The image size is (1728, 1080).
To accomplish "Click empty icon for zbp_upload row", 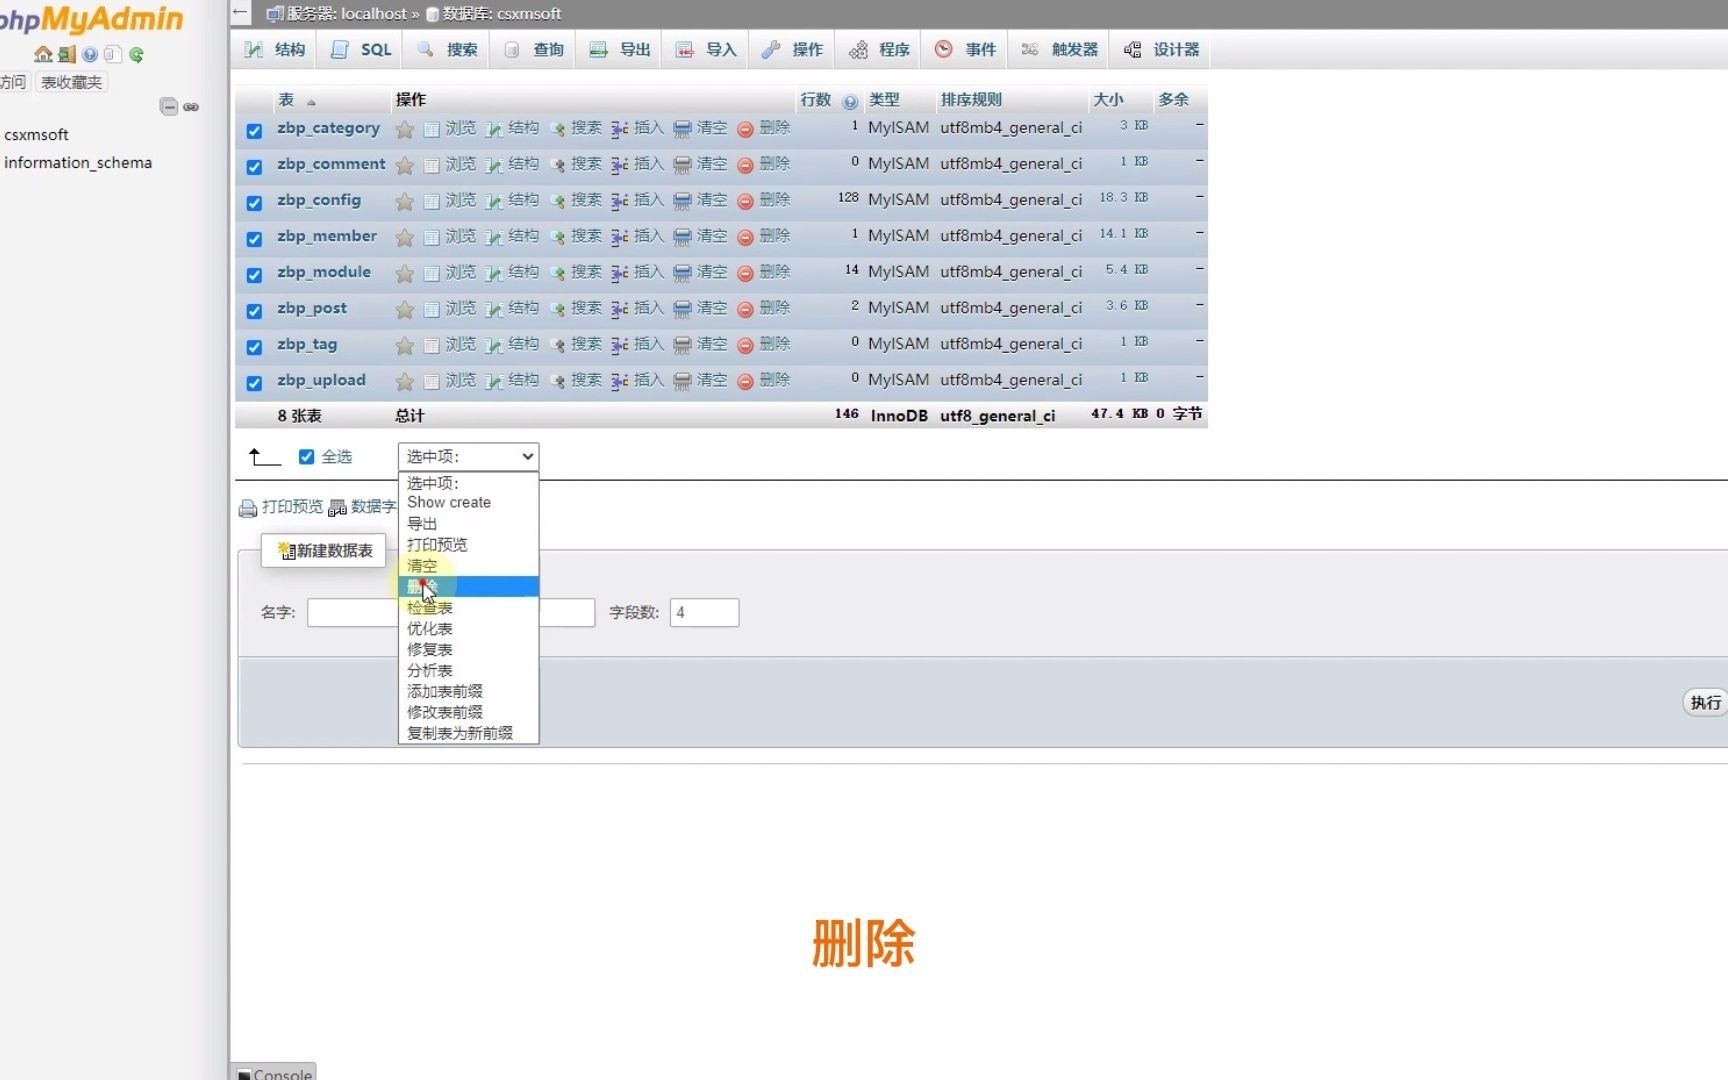I will point(682,381).
